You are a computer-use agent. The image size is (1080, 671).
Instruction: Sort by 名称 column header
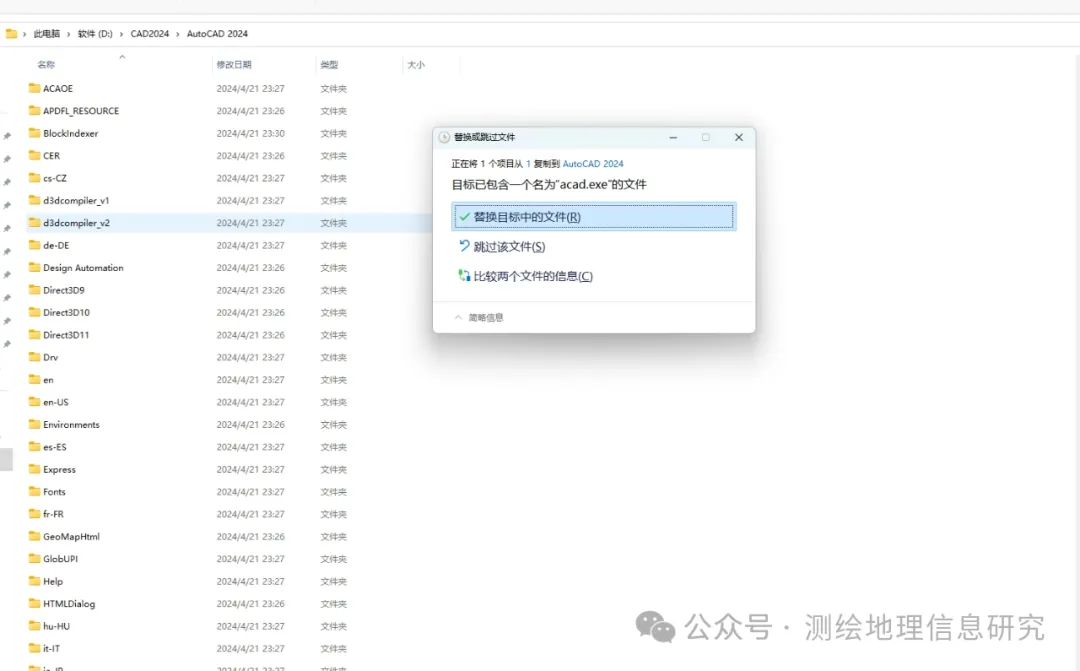[46, 65]
